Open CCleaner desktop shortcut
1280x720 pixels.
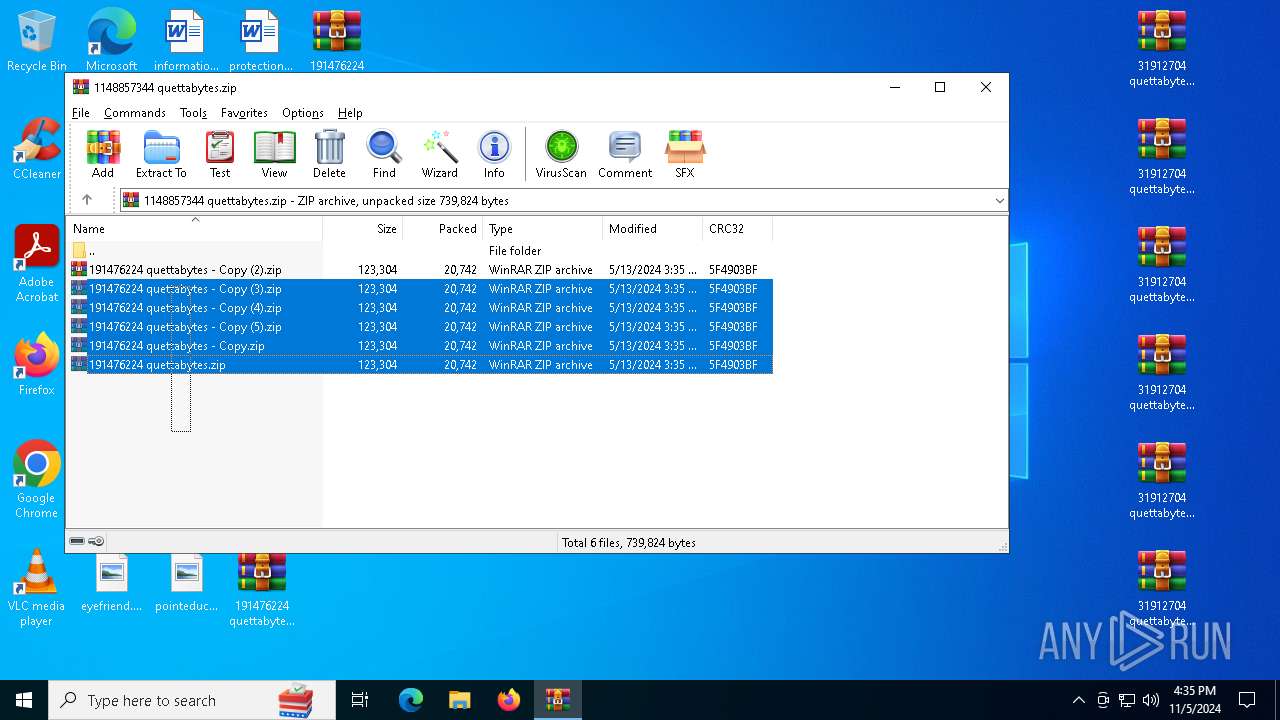[36, 149]
